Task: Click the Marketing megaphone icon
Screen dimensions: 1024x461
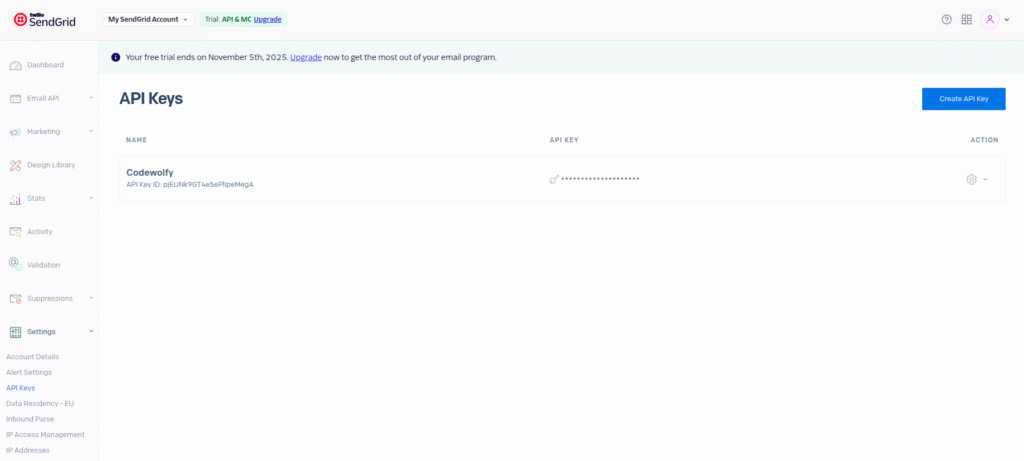Action: pyautogui.click(x=16, y=132)
